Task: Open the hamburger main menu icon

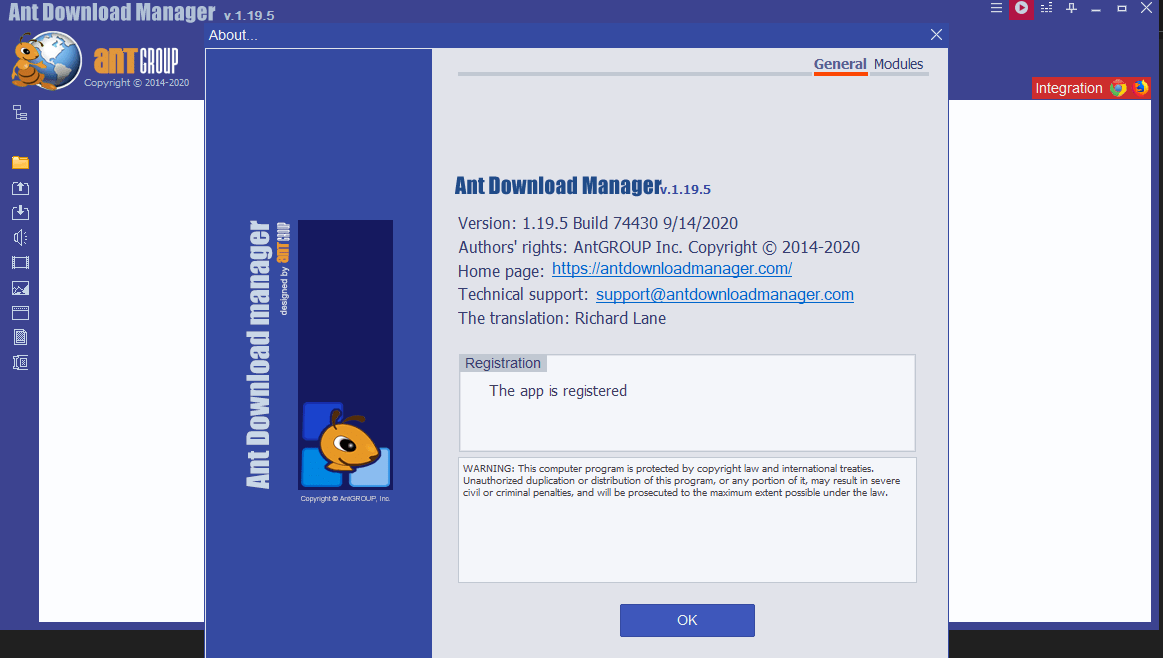Action: click(x=996, y=8)
